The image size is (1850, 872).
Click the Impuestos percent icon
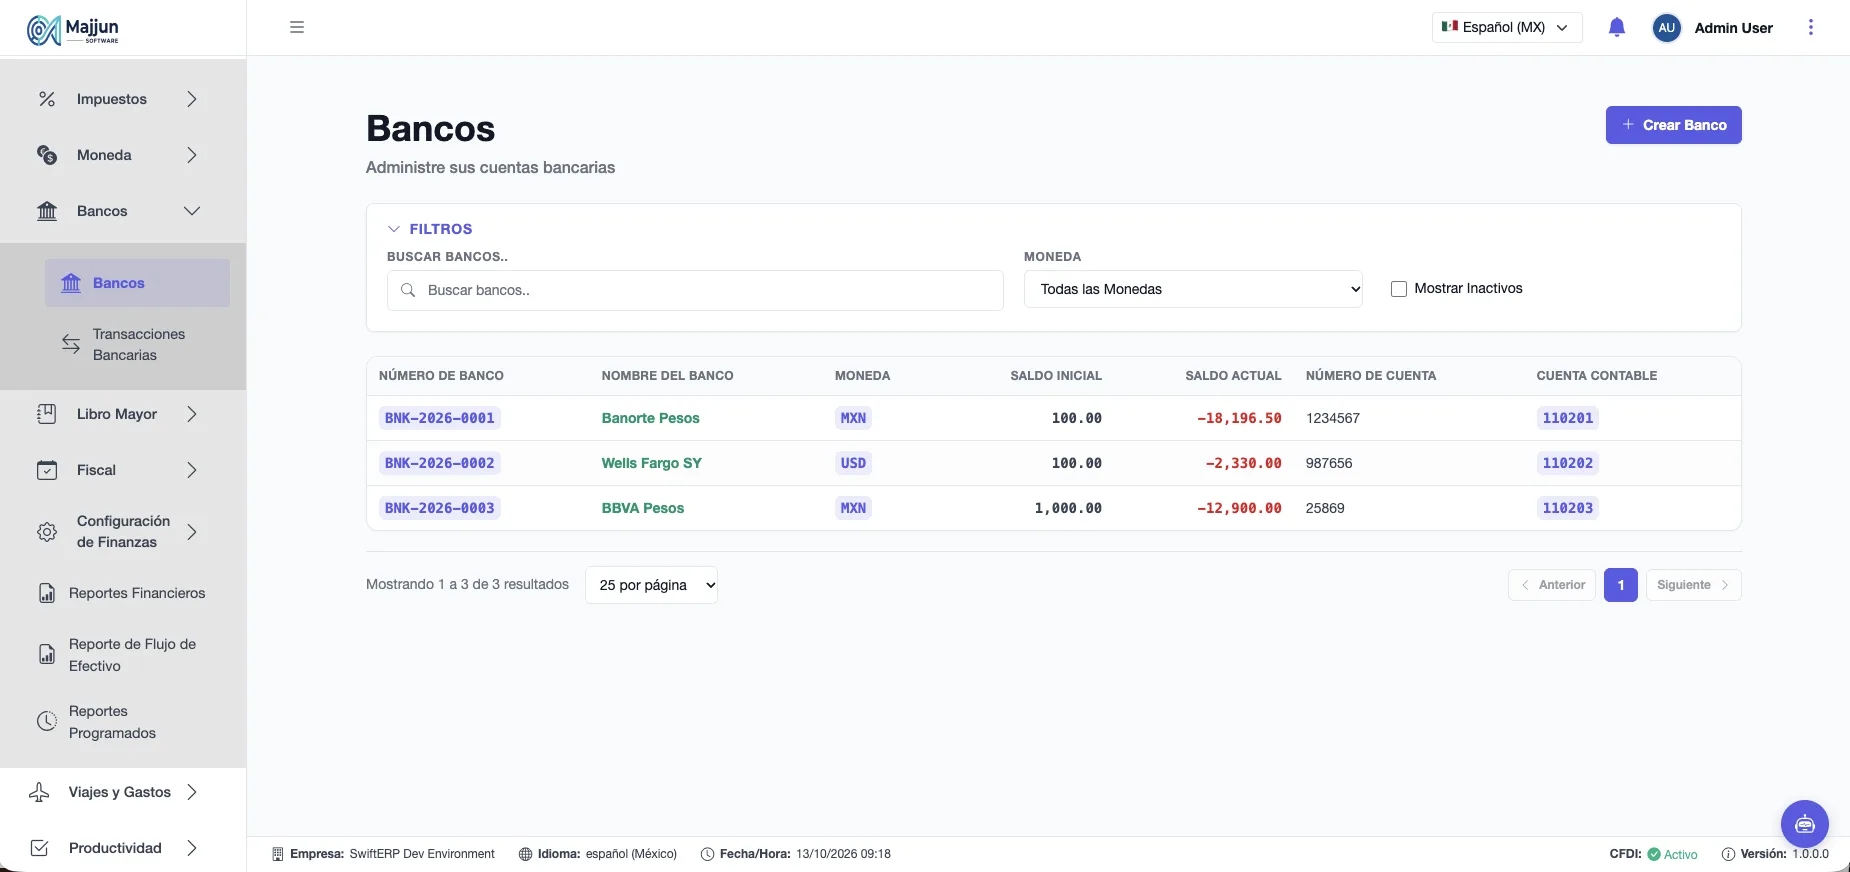[x=47, y=99]
